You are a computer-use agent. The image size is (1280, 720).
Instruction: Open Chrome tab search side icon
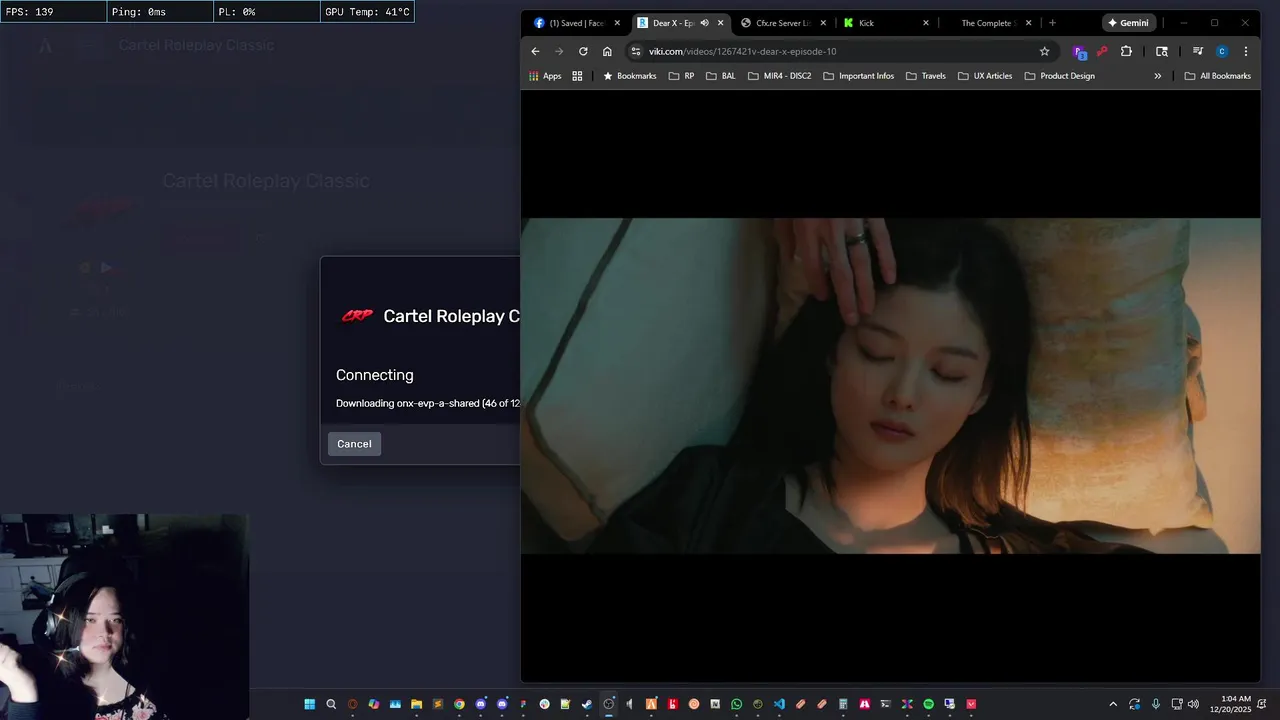pos(1162,51)
